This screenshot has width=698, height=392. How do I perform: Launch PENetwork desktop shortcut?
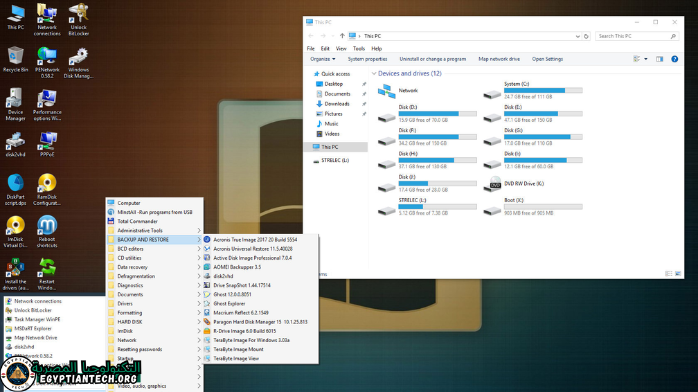47,62
